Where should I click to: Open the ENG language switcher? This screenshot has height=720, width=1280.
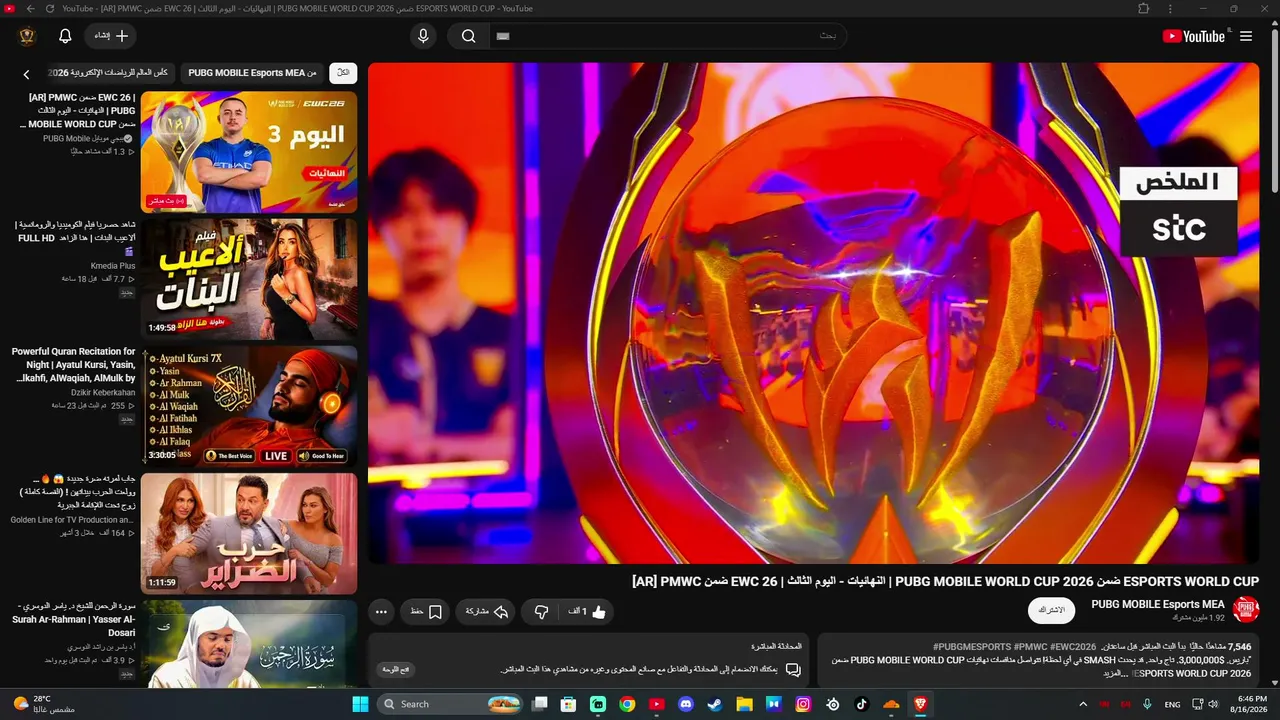1173,704
